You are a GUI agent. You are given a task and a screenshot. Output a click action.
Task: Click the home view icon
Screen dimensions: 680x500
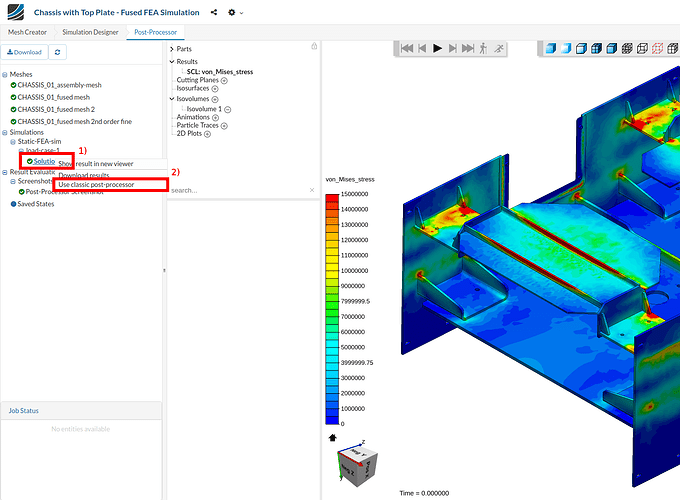click(333, 438)
